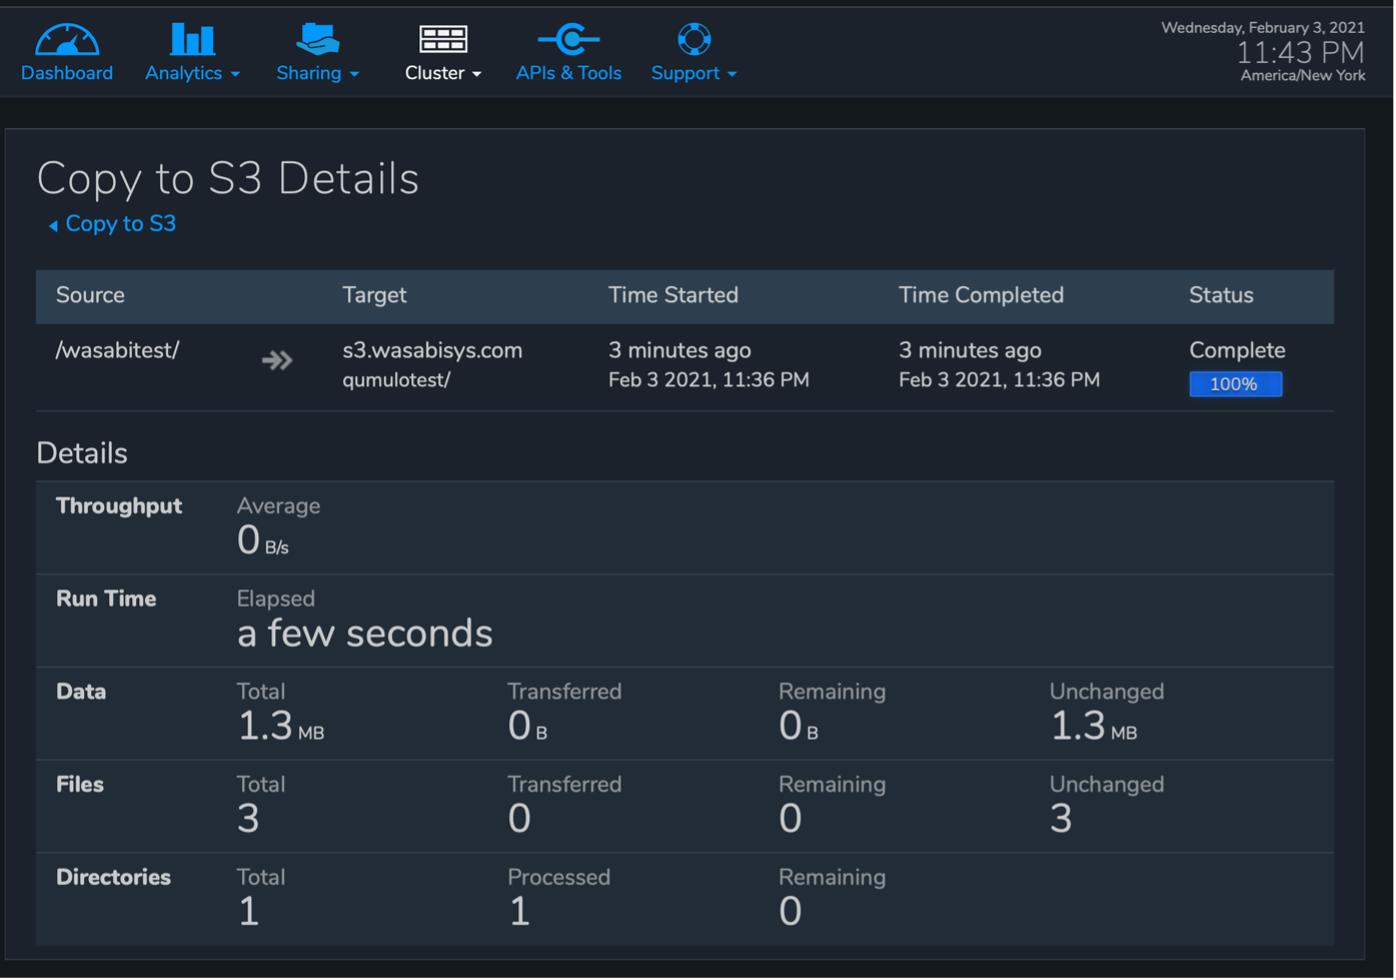Expand the Cluster dropdown menu
The width and height of the screenshot is (1396, 980).
pyautogui.click(x=443, y=73)
